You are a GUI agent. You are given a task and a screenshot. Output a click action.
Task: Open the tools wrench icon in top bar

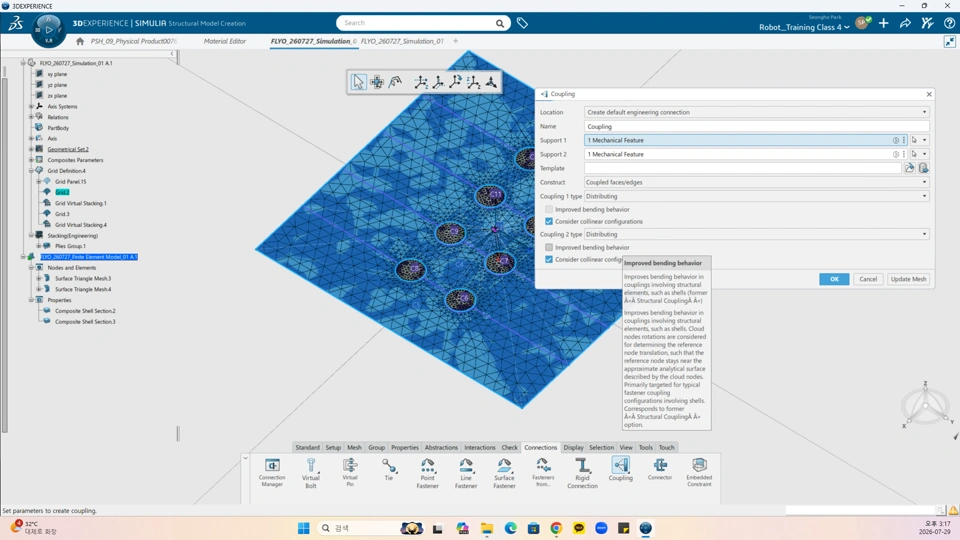(927, 23)
